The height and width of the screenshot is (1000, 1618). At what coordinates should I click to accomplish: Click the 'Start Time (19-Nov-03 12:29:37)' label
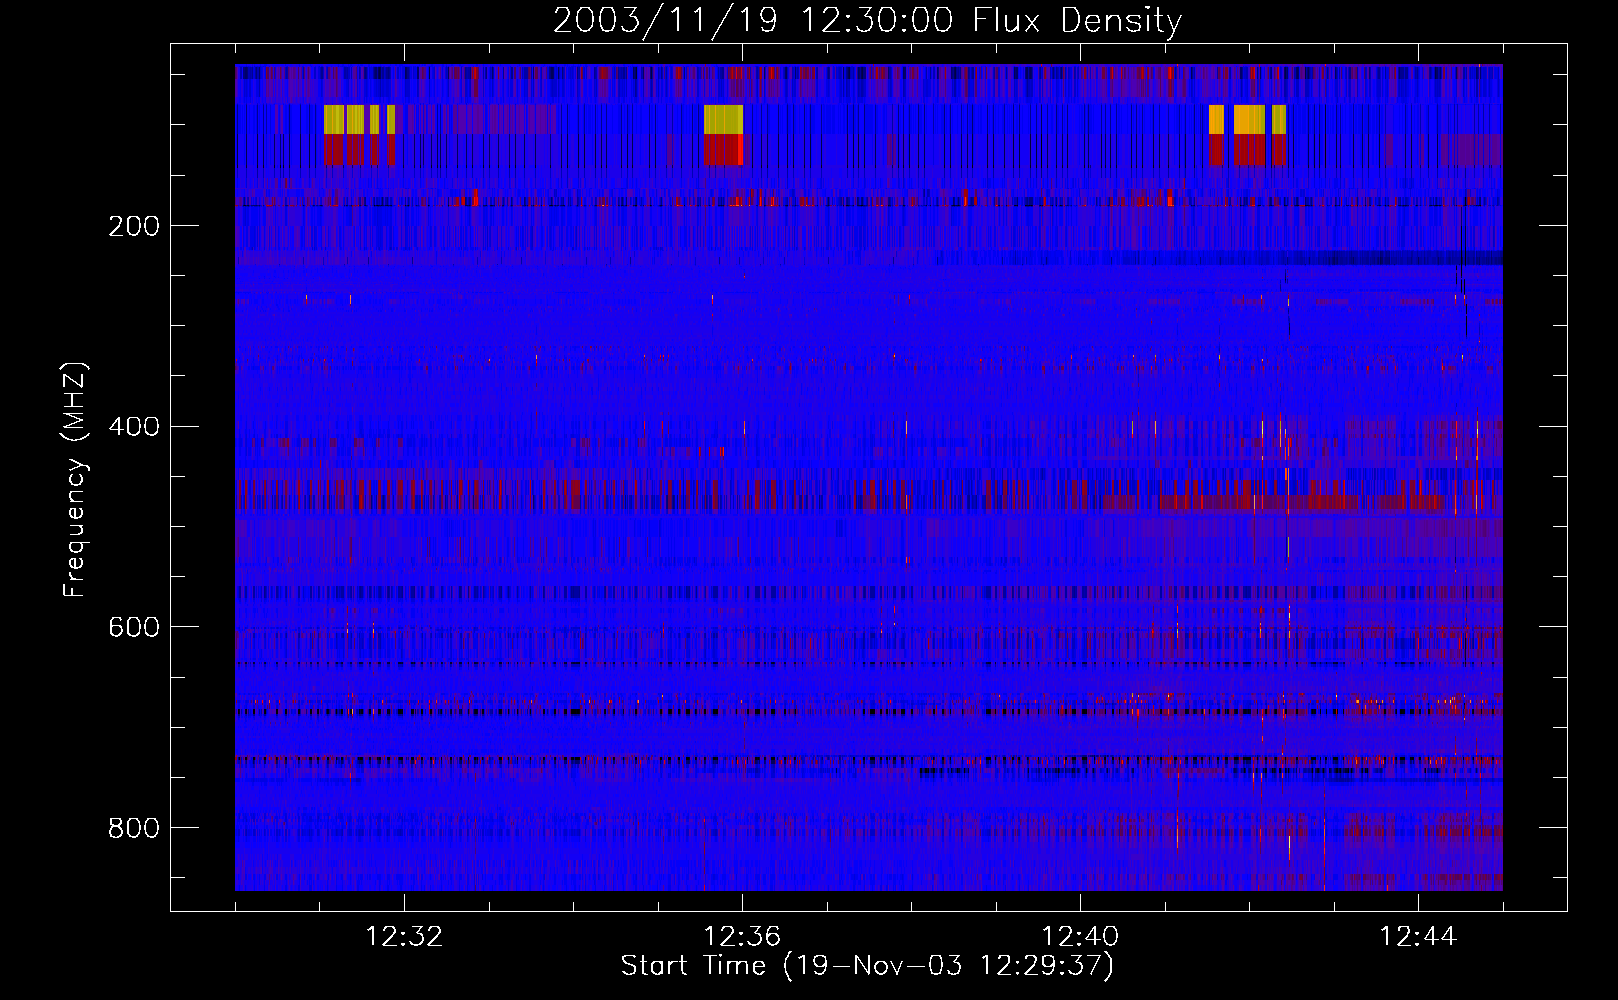point(867,966)
